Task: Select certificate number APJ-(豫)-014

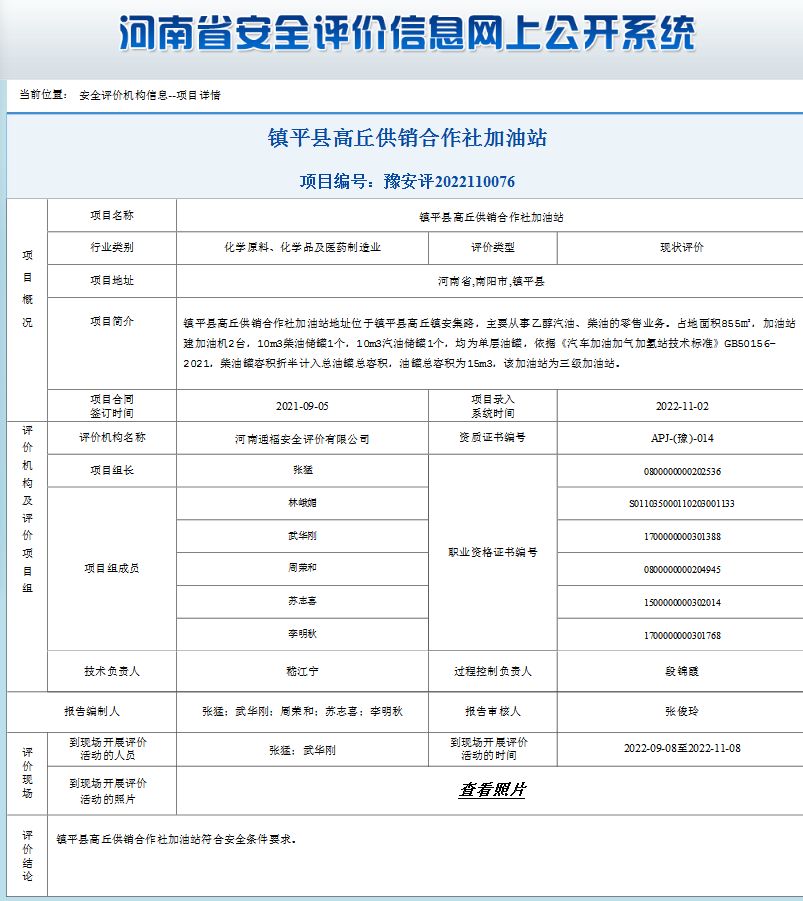Action: tap(682, 438)
